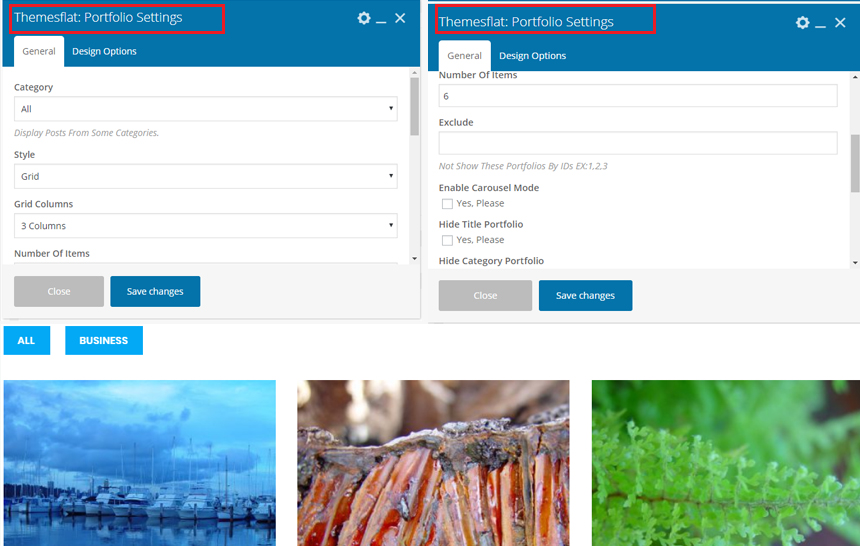The width and height of the screenshot is (860, 546).
Task: Click left panel scrollbar up arrow
Action: click(x=415, y=72)
